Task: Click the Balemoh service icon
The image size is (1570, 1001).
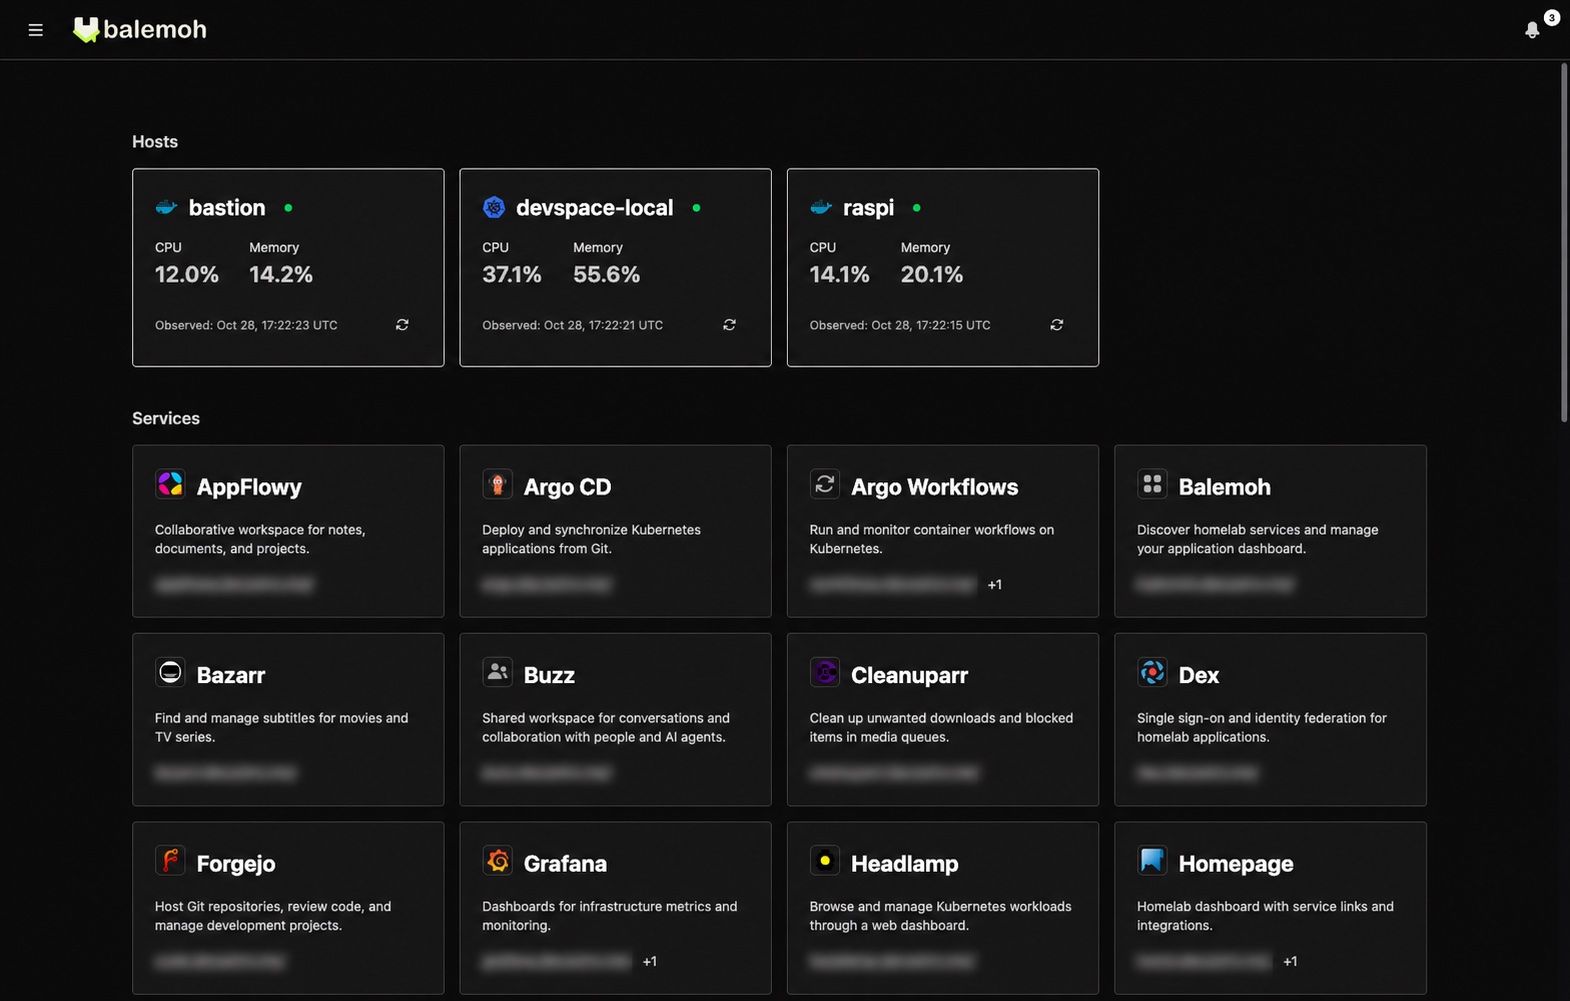Action: pyautogui.click(x=1152, y=484)
